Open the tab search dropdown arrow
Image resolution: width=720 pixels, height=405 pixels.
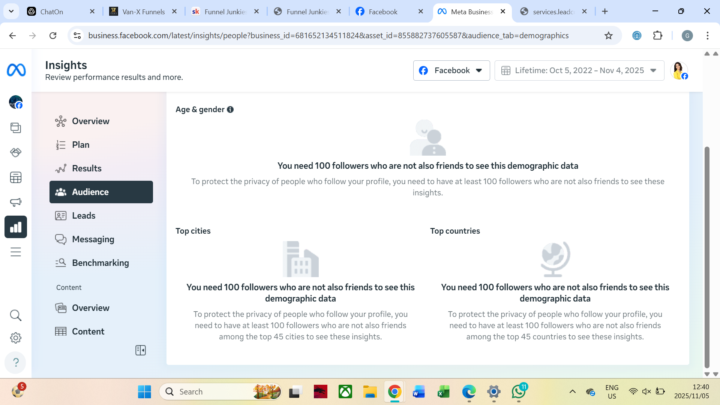(x=11, y=11)
